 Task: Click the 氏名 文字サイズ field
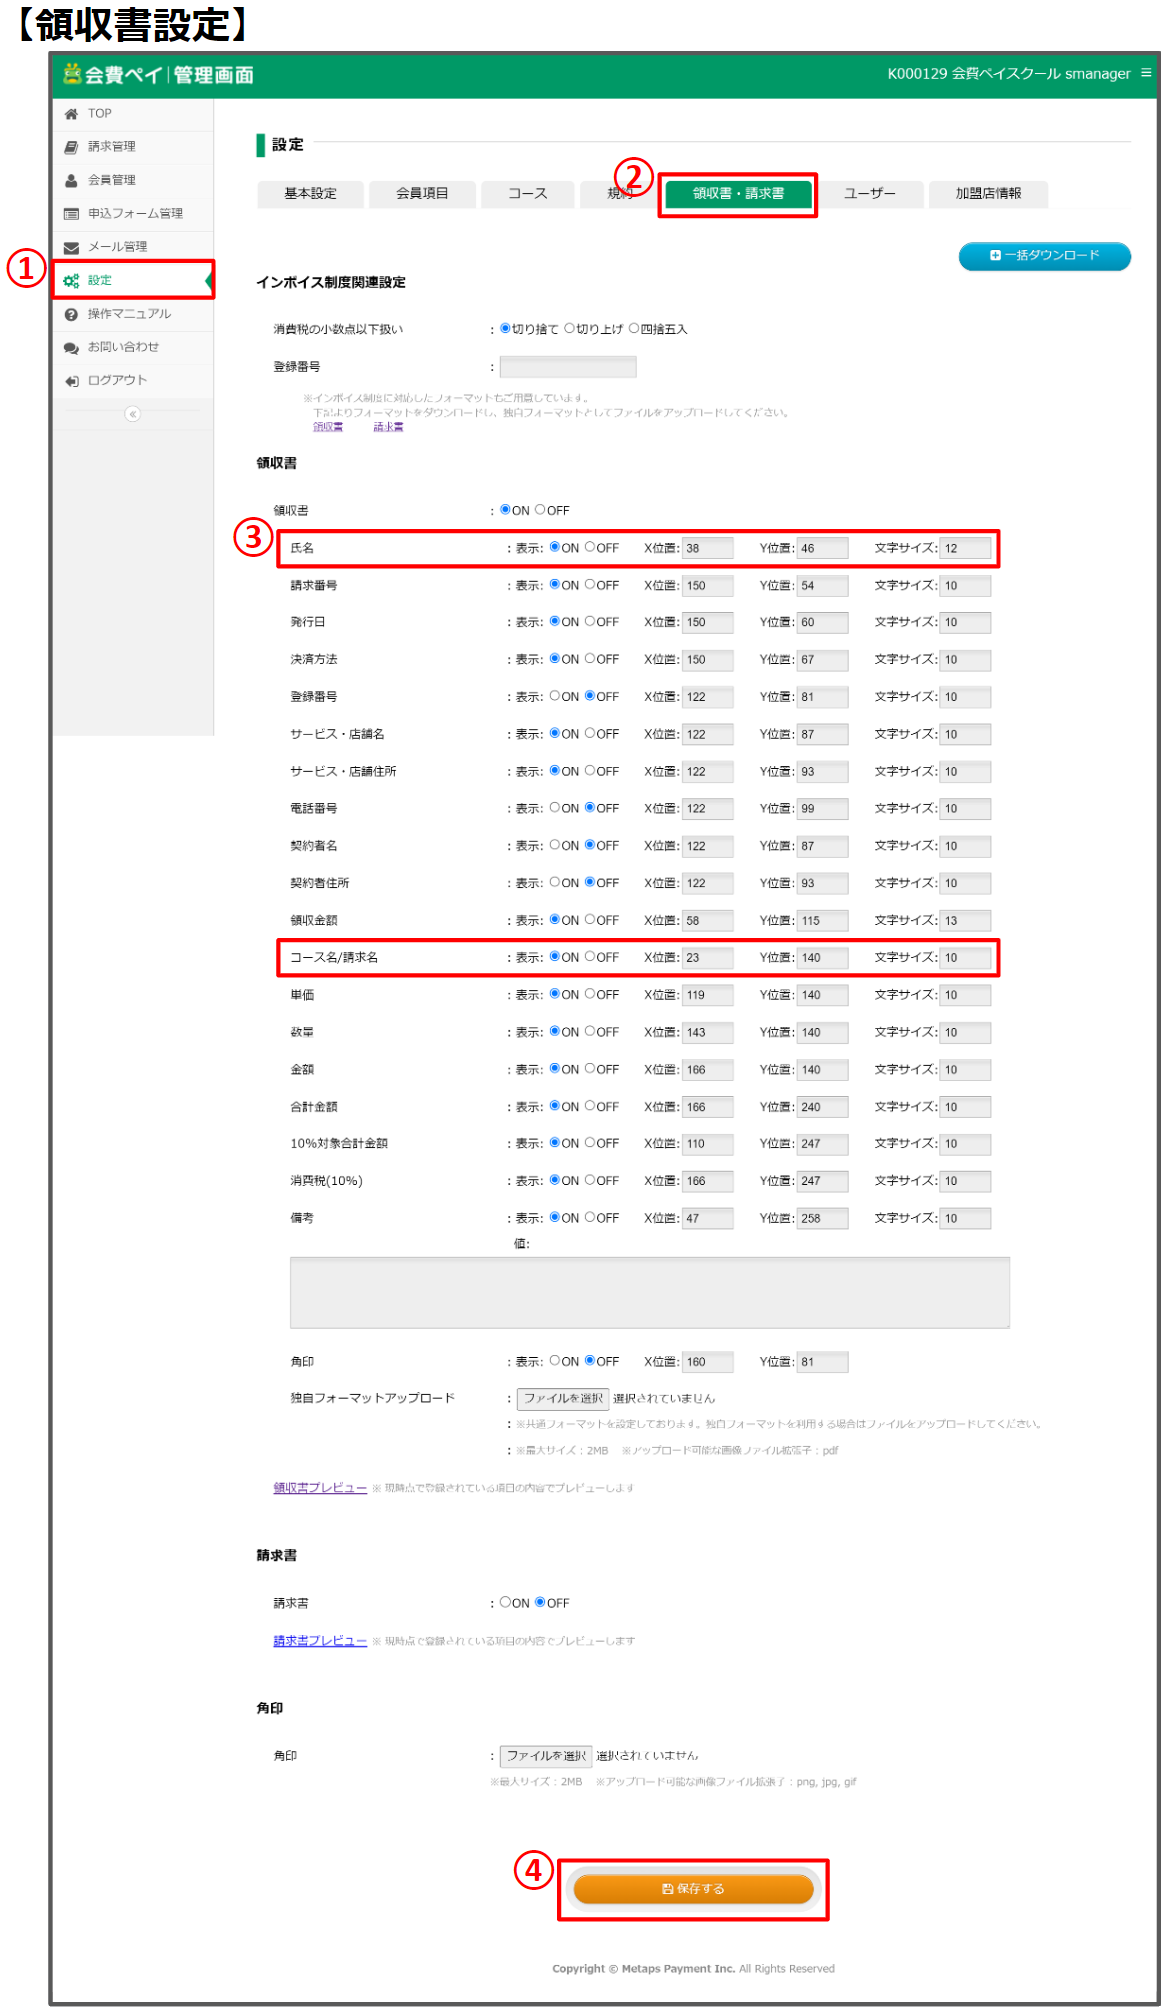[x=965, y=548]
